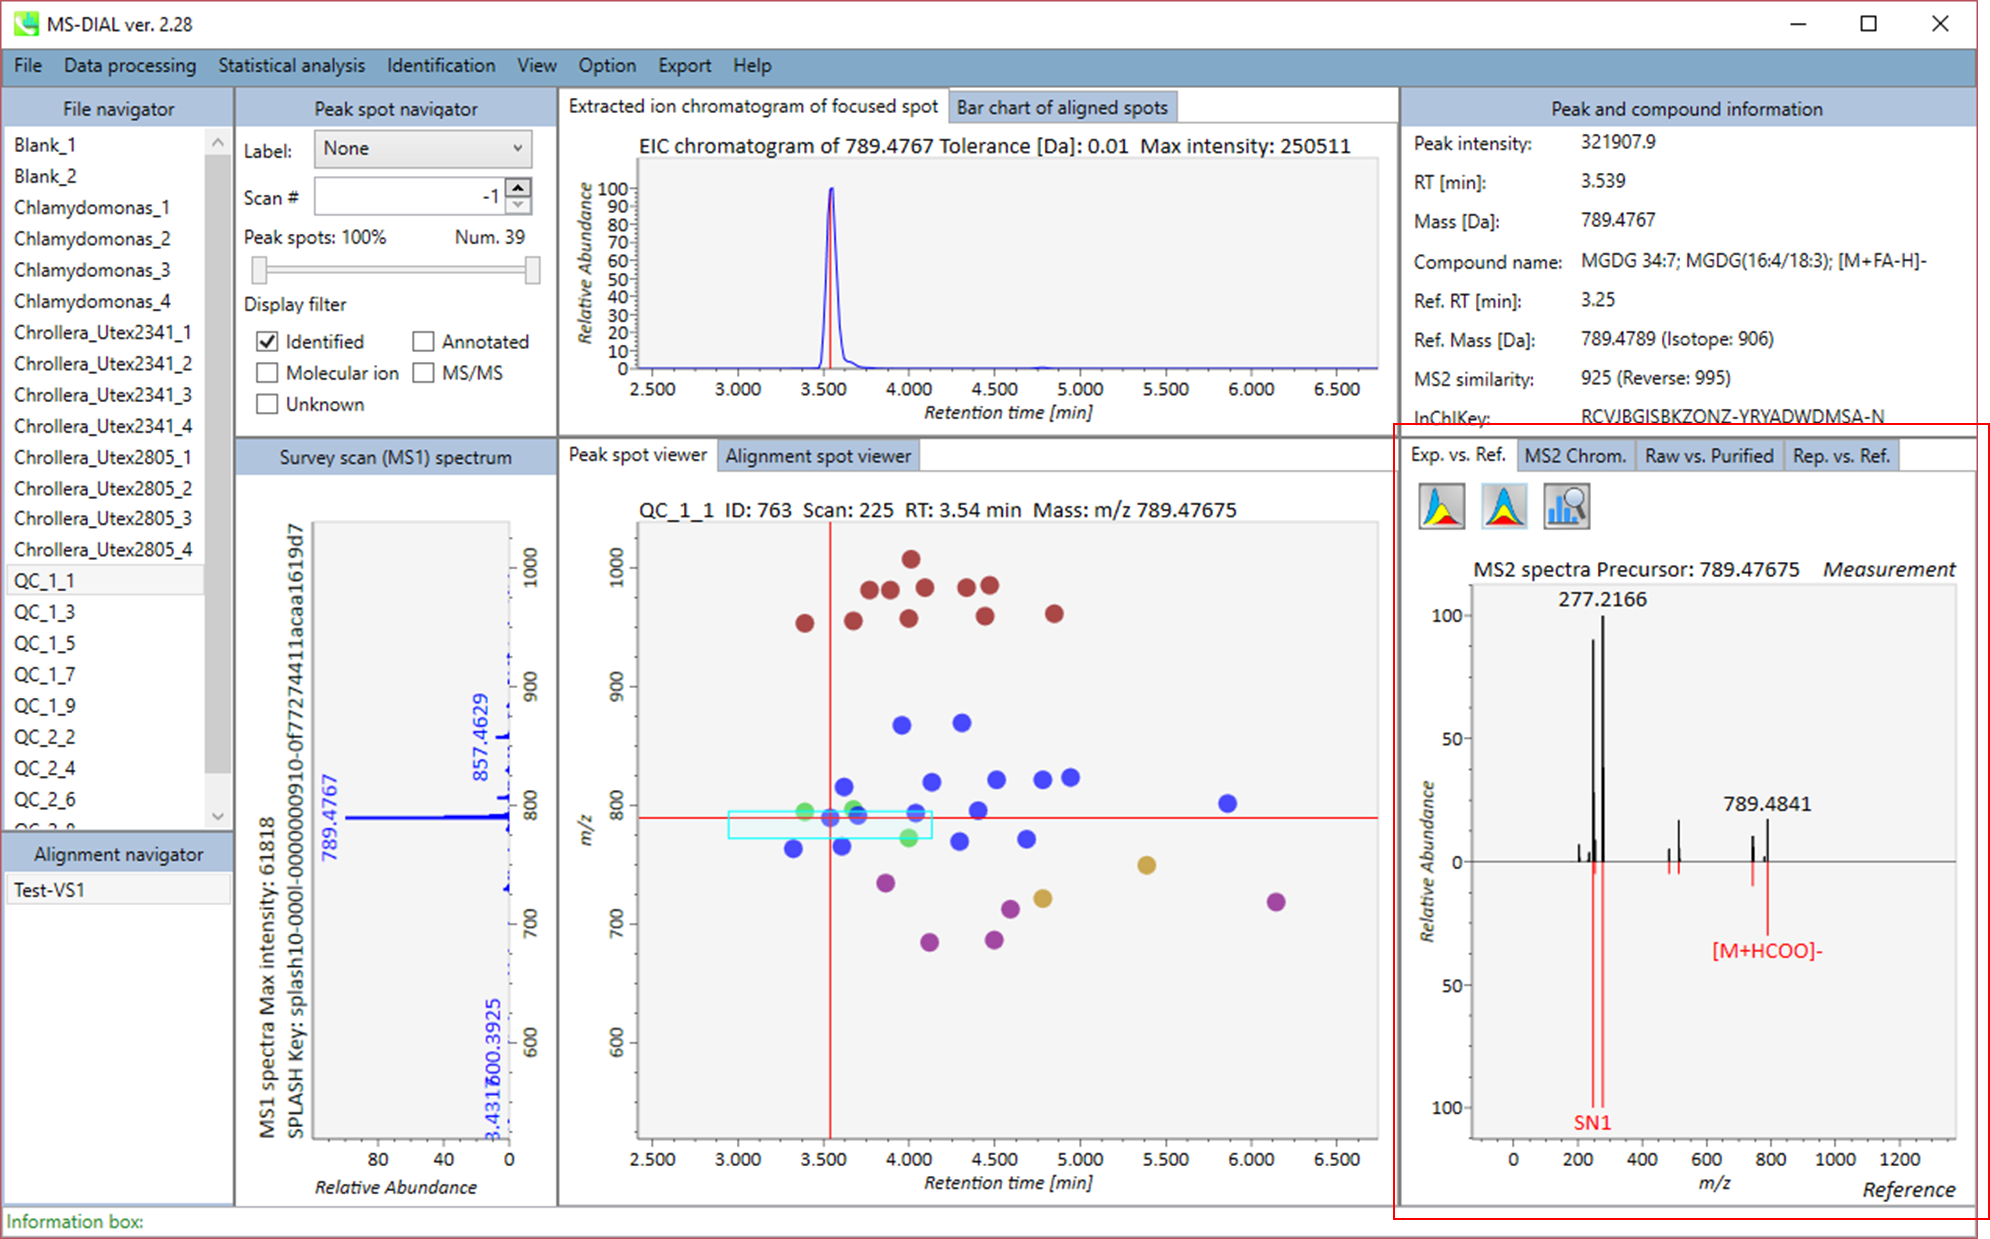1990x1239 pixels.
Task: Open the Option menu
Action: click(607, 66)
